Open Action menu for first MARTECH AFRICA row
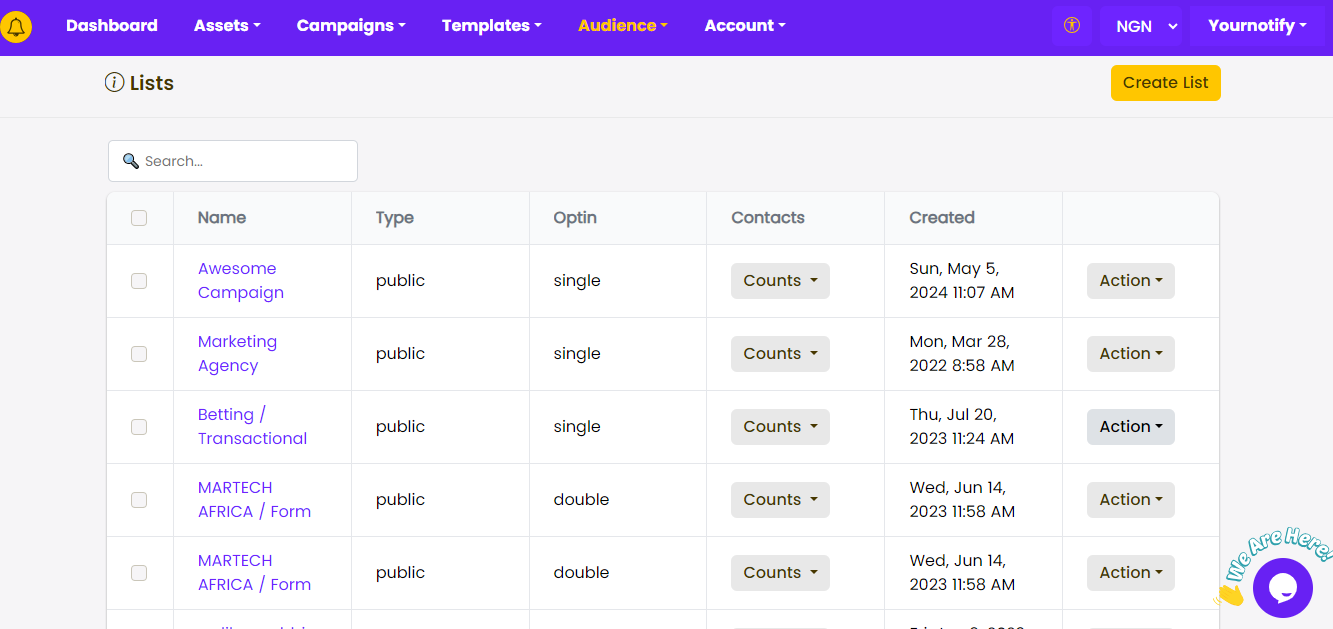 [1131, 500]
